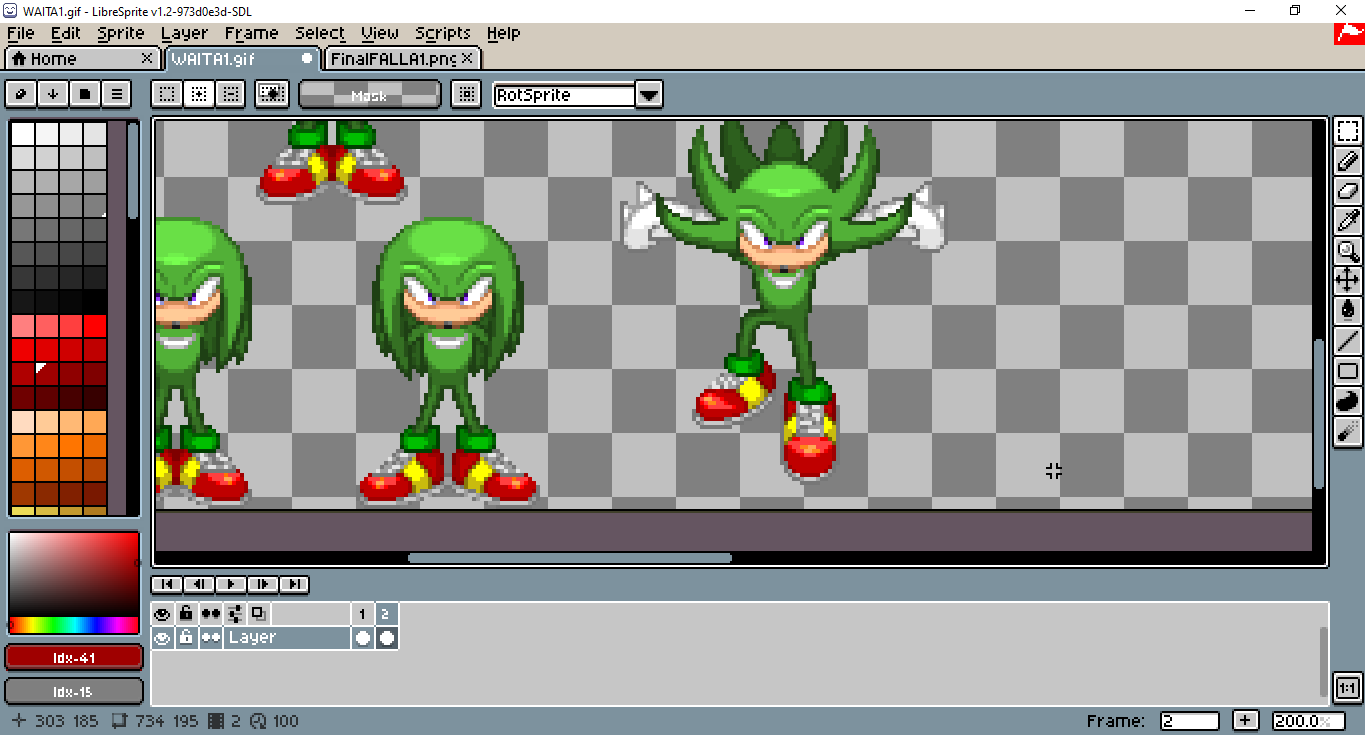Select frame 1 header in timeline
The image size is (1365, 735).
click(x=362, y=613)
